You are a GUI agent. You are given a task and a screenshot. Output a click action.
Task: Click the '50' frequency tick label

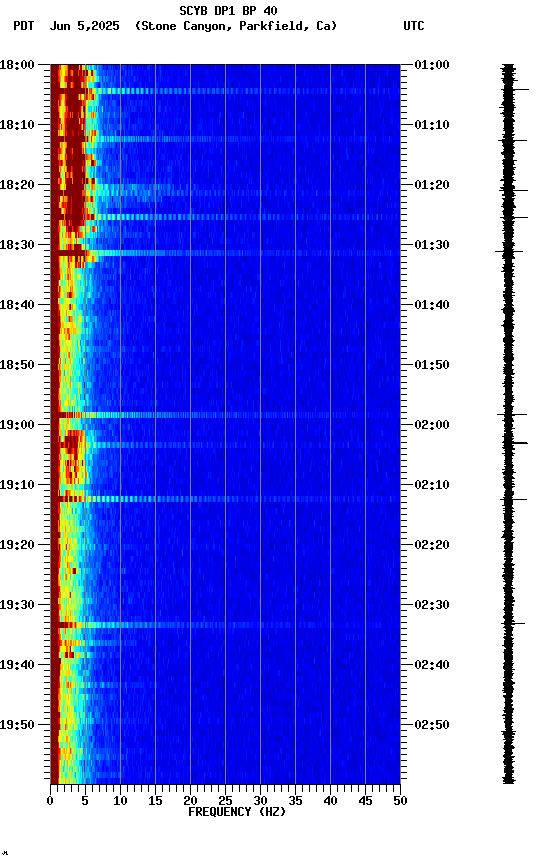pyautogui.click(x=401, y=801)
